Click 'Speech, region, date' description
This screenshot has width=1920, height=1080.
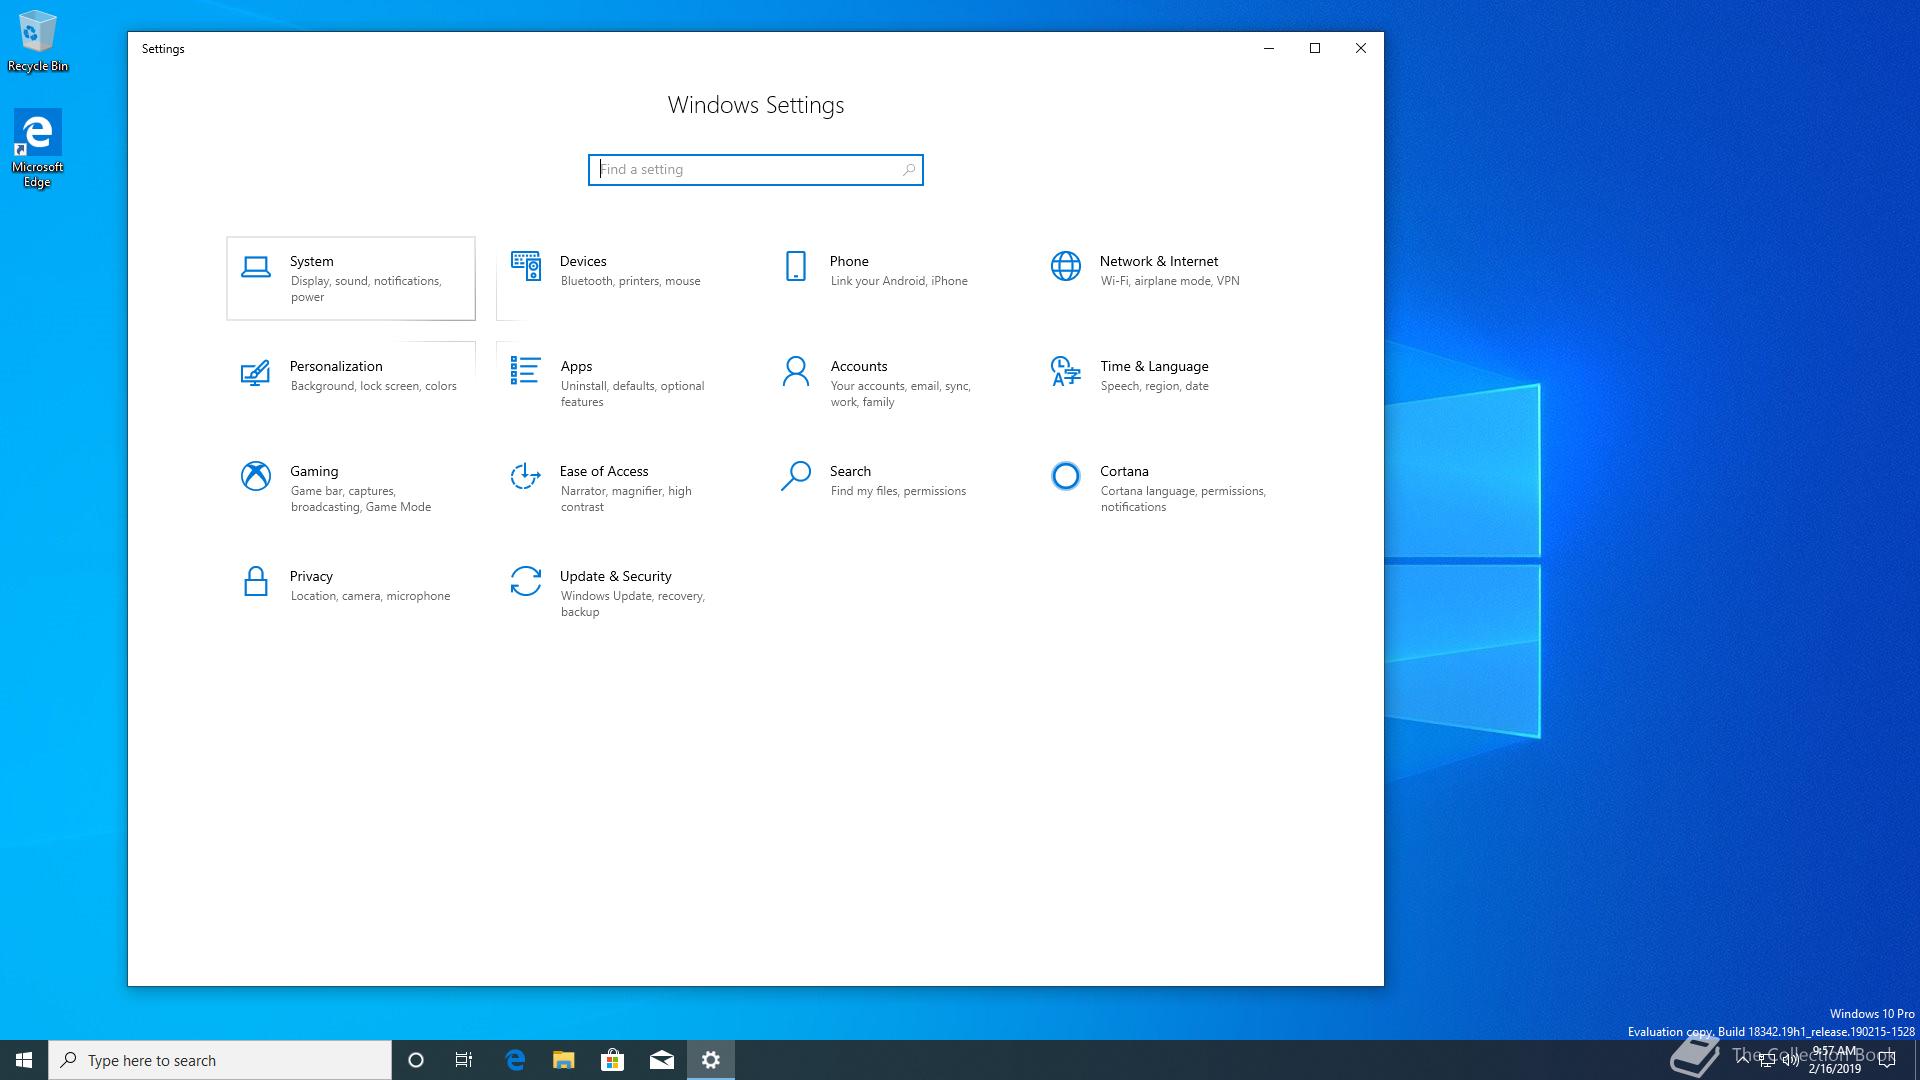1155,386
